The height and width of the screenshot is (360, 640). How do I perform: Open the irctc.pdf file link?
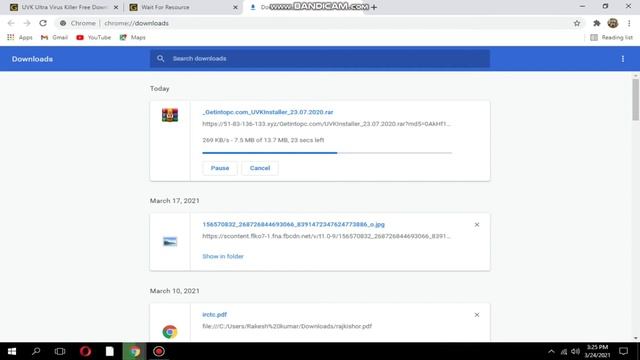click(214, 315)
